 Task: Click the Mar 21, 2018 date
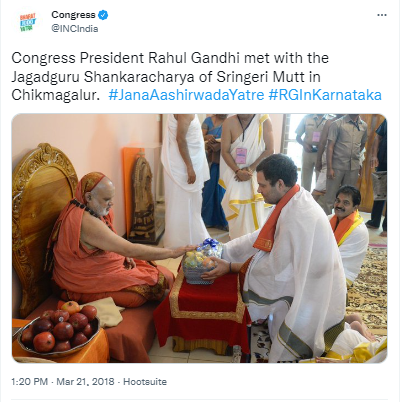pyautogui.click(x=85, y=382)
